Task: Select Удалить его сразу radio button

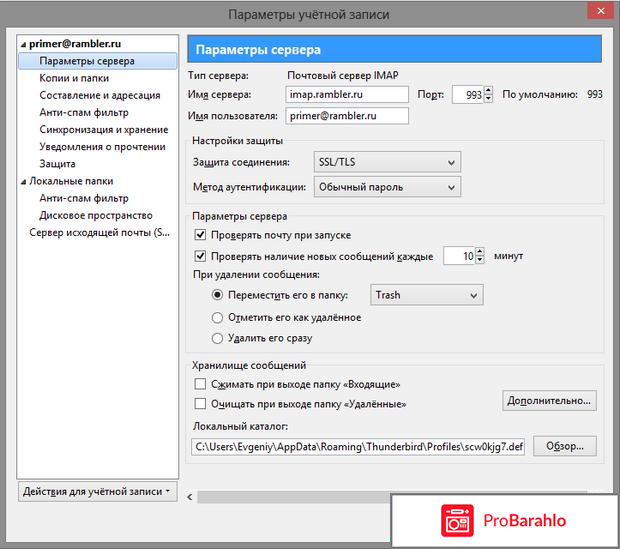Action: (x=219, y=339)
